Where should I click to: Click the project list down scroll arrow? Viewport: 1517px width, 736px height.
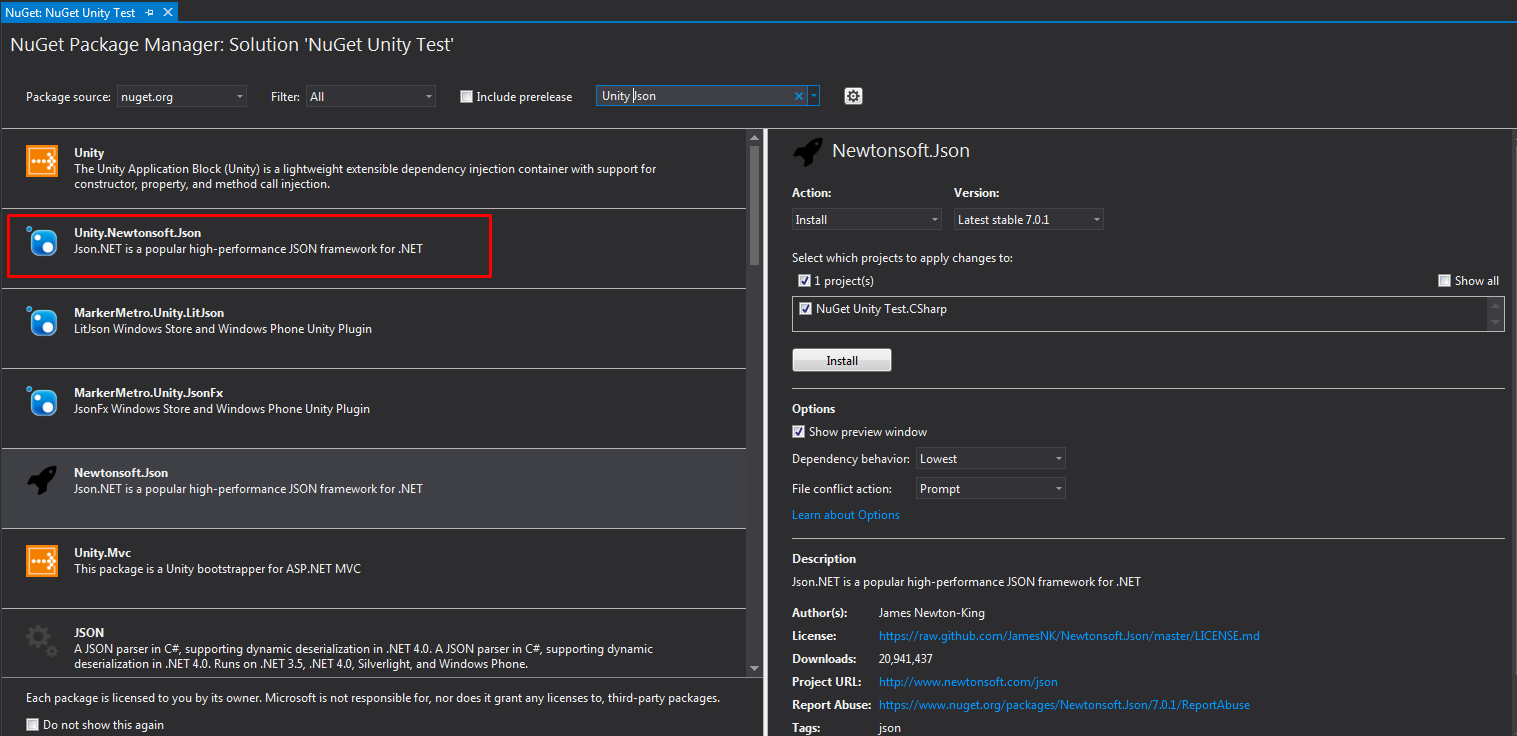1496,322
